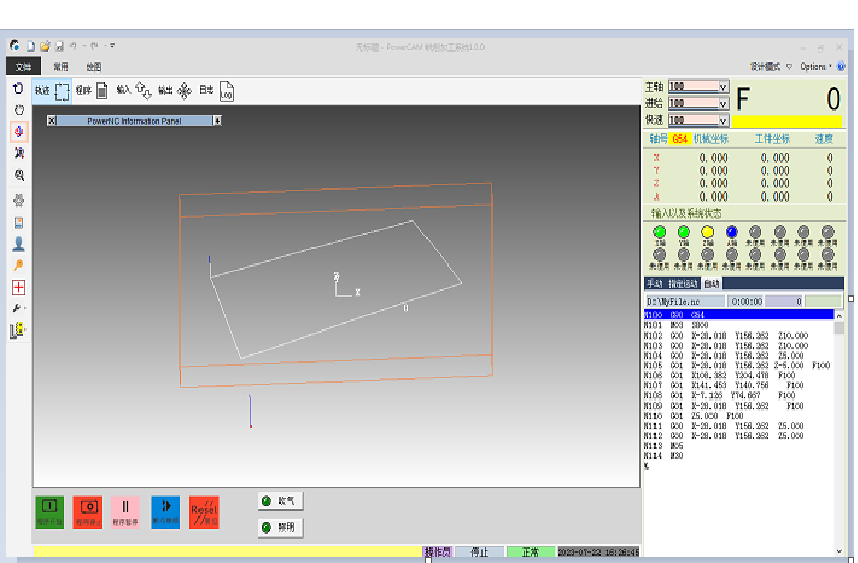
Task: Switch to the 绘图 ribbon tab
Action: point(94,67)
